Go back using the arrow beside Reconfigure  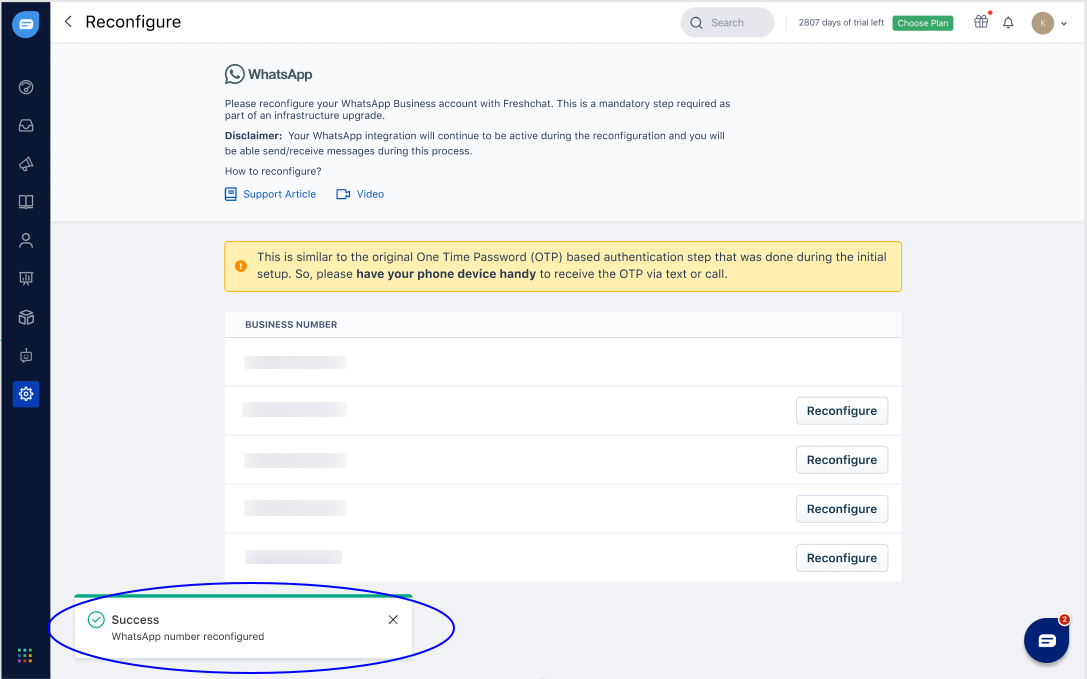pos(68,22)
